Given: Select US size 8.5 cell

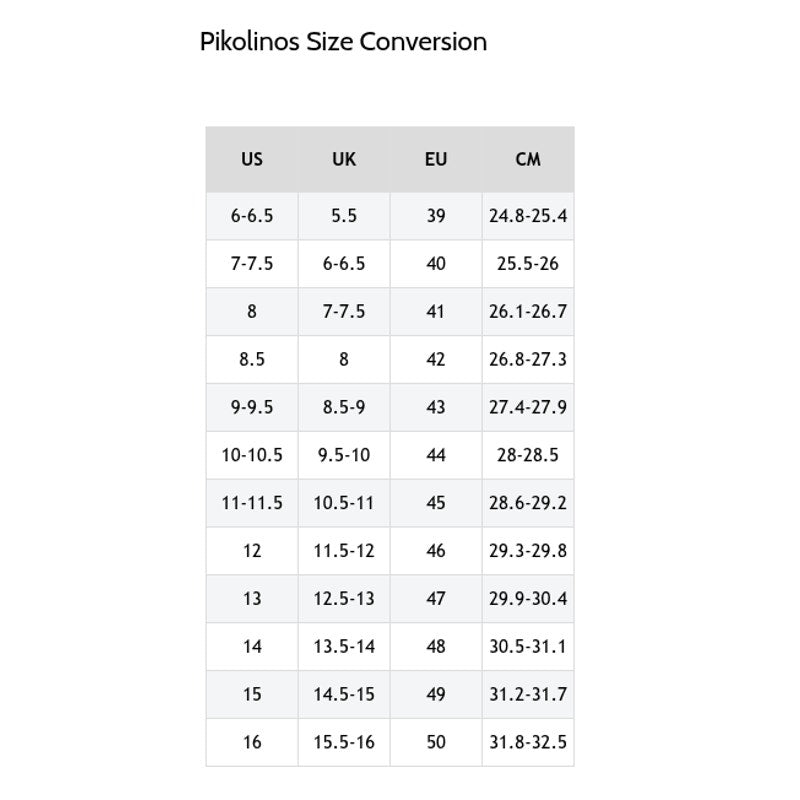Looking at the screenshot, I should [x=252, y=360].
